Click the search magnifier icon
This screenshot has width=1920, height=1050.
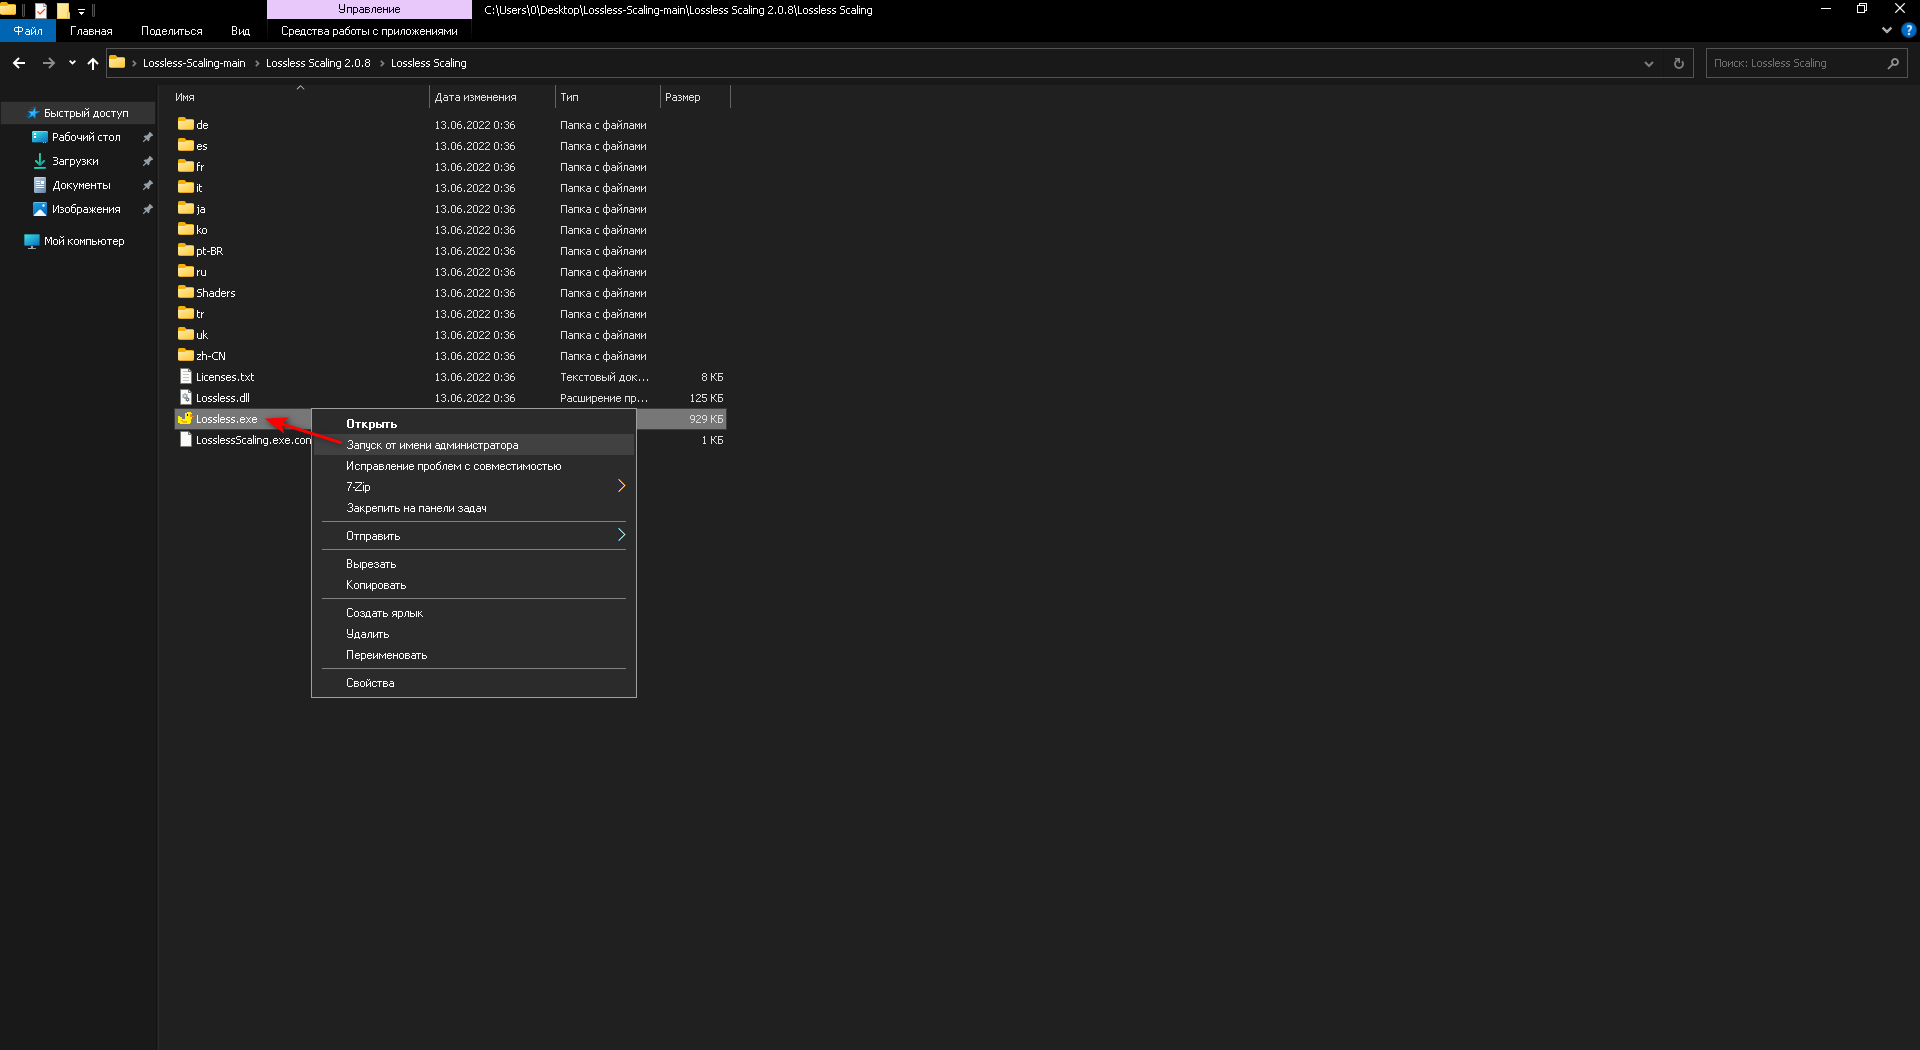[1893, 63]
